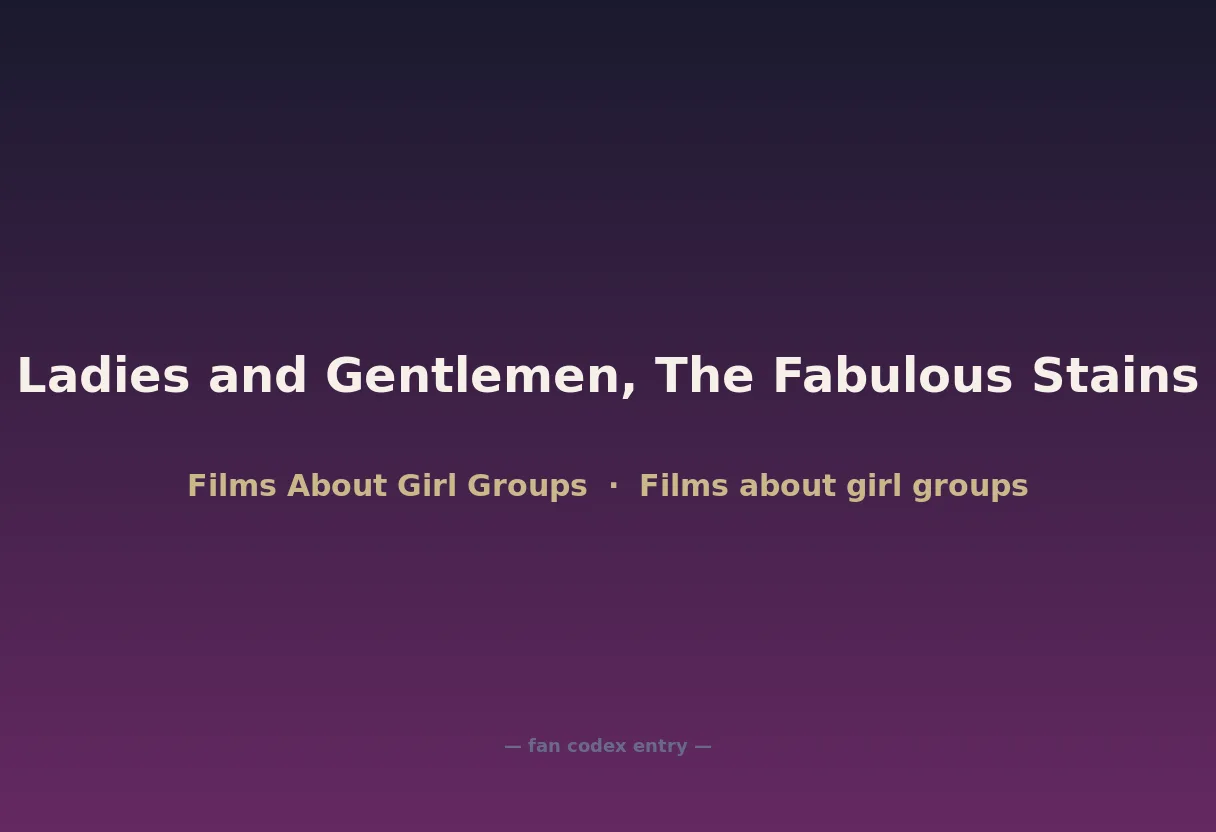Click the "fan codex entry" footer text
This screenshot has width=1216, height=832.
coord(607,746)
